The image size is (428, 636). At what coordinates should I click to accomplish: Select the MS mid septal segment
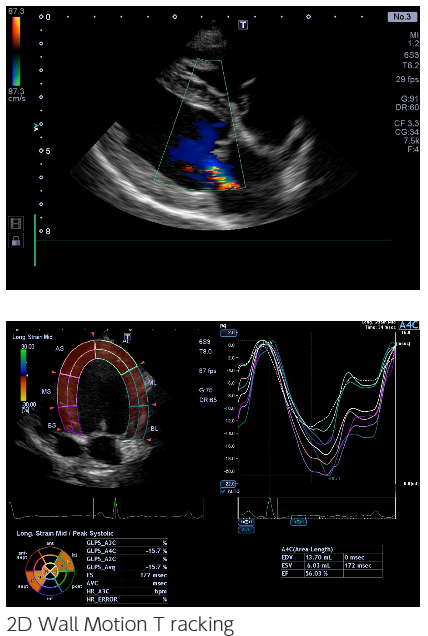click(68, 390)
